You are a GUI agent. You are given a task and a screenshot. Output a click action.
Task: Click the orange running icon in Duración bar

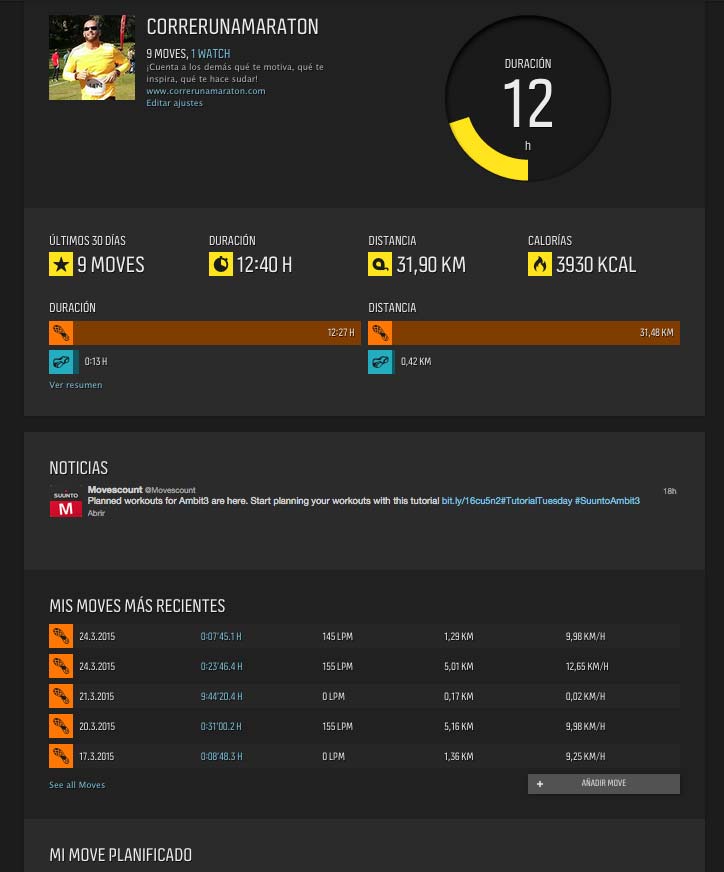click(61, 333)
